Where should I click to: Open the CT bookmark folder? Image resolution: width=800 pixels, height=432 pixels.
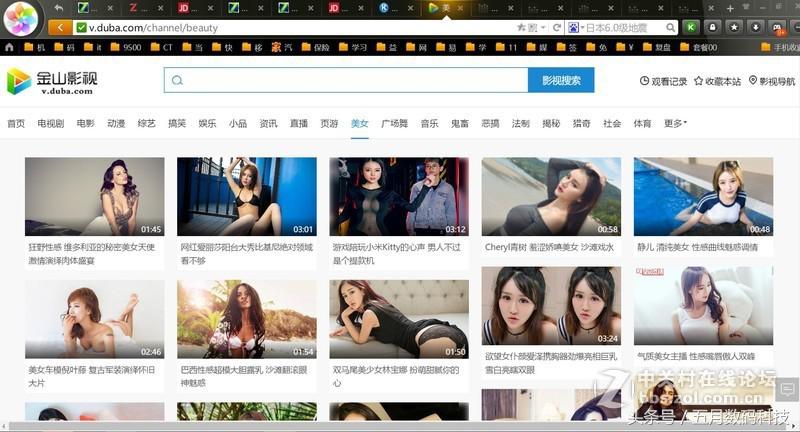[162, 47]
